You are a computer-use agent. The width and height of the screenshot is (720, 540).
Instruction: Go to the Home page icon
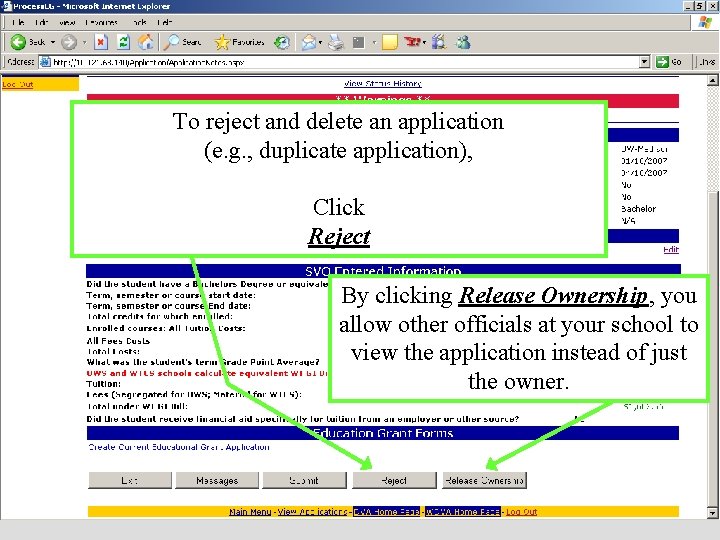point(146,42)
